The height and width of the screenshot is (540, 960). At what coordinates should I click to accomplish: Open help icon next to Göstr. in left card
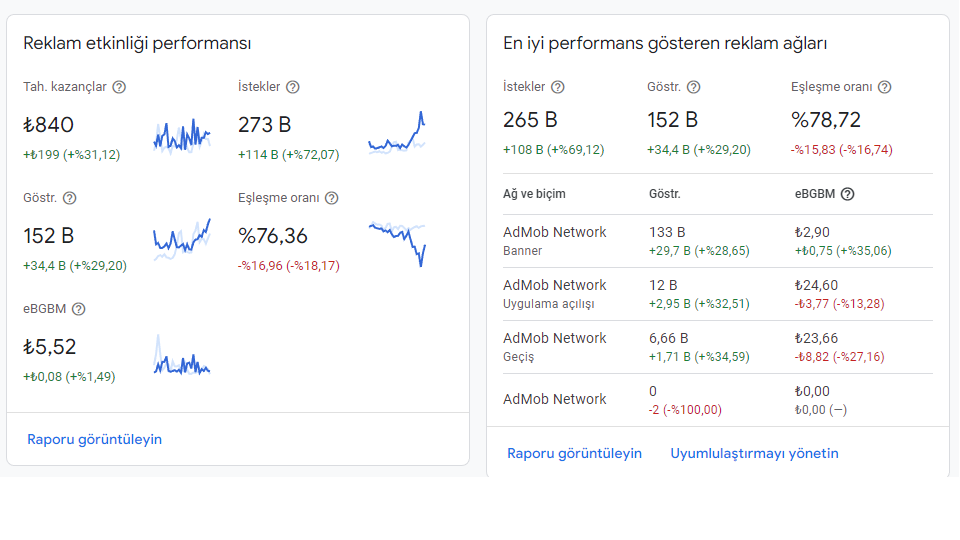(70, 198)
